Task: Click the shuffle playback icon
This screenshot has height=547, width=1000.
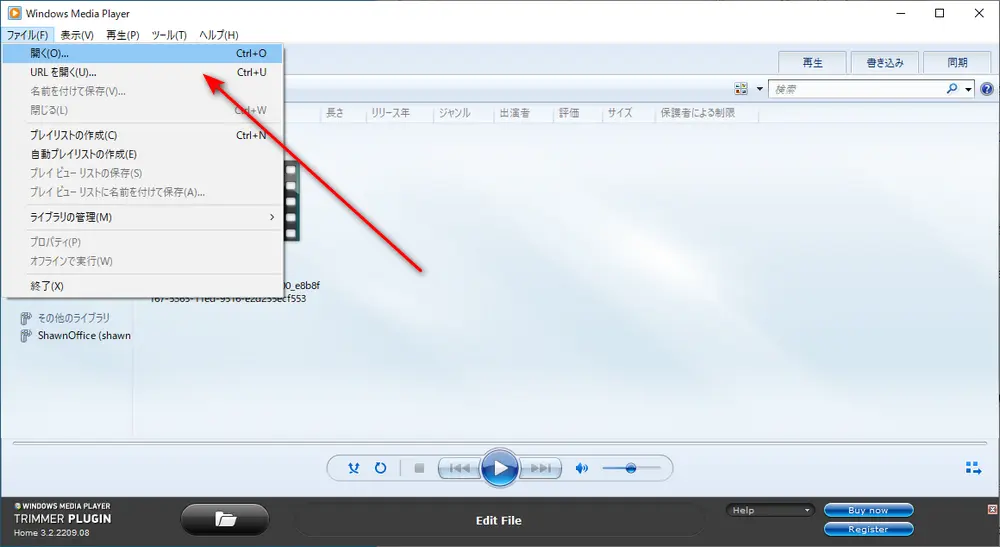Action: [x=354, y=469]
